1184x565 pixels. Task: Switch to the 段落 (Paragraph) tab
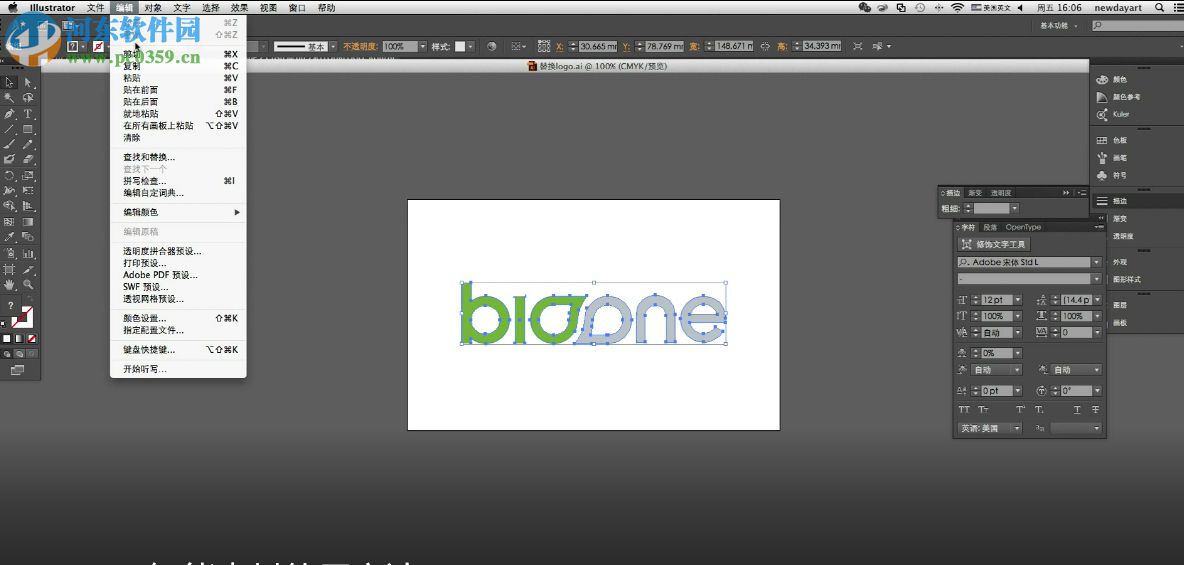990,227
